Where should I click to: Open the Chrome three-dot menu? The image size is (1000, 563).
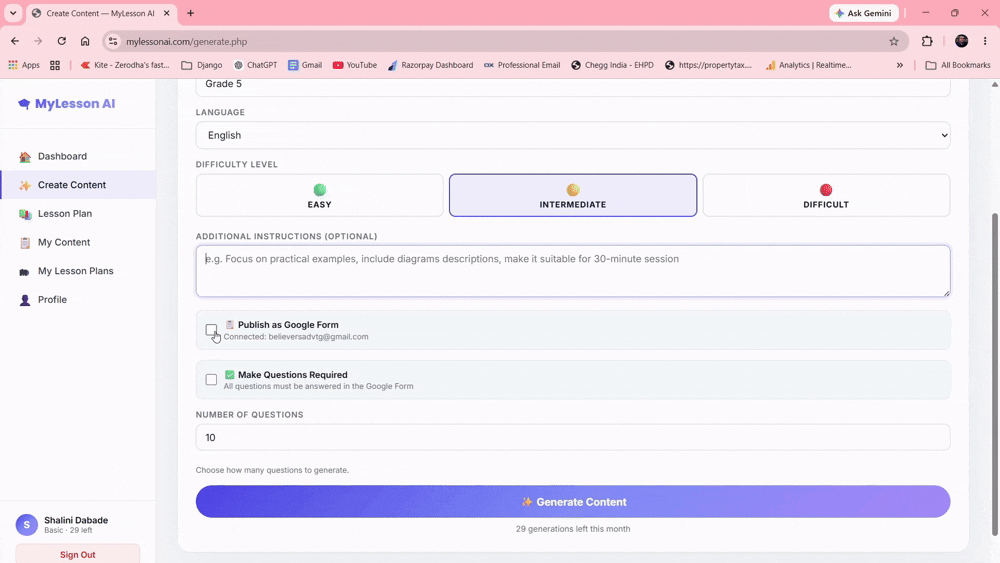[x=985, y=41]
